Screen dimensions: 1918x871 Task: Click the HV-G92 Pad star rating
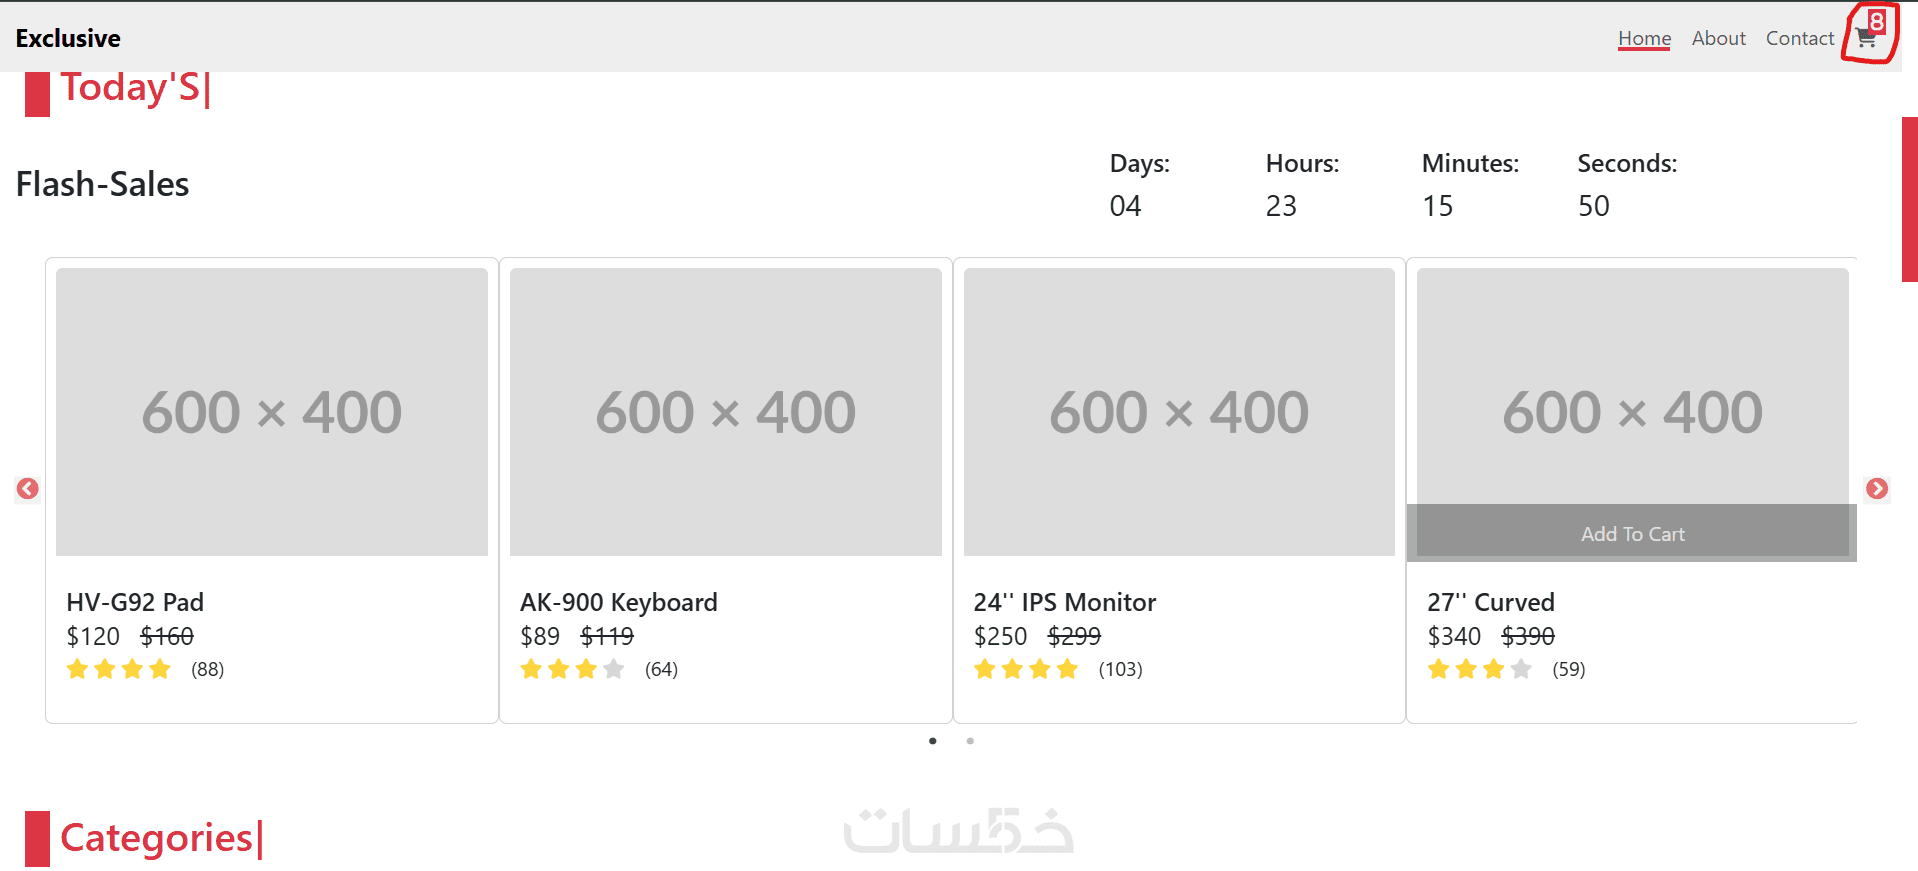(x=119, y=669)
